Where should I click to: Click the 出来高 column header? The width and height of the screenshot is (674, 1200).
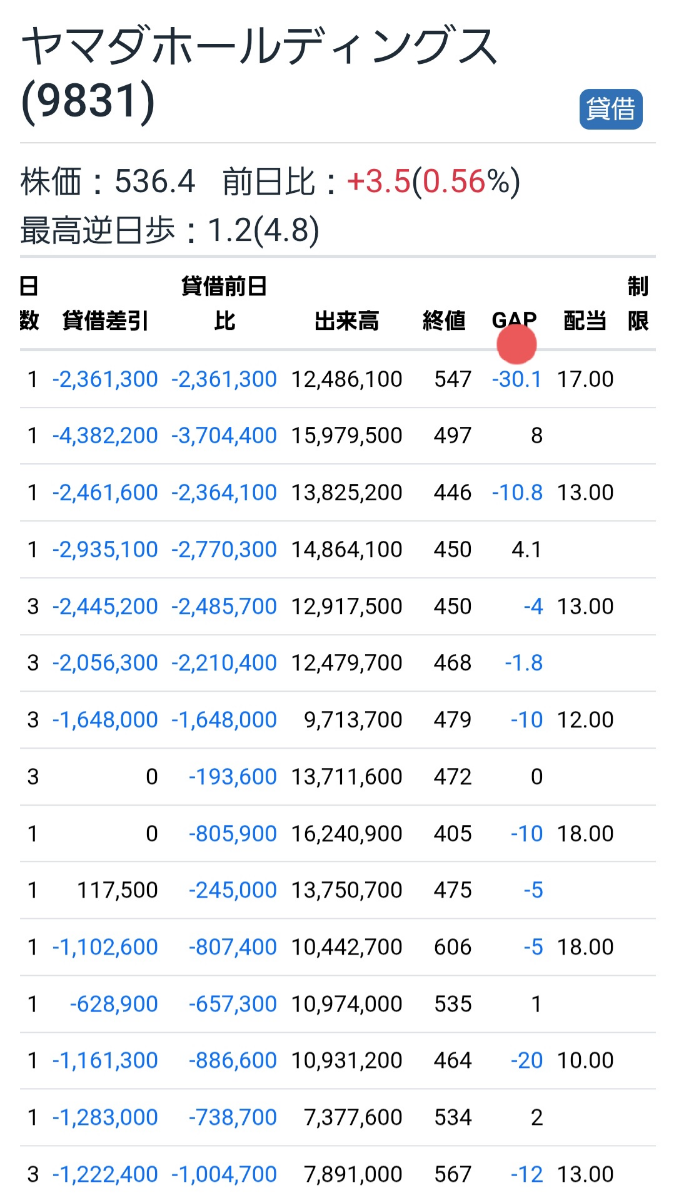346,321
